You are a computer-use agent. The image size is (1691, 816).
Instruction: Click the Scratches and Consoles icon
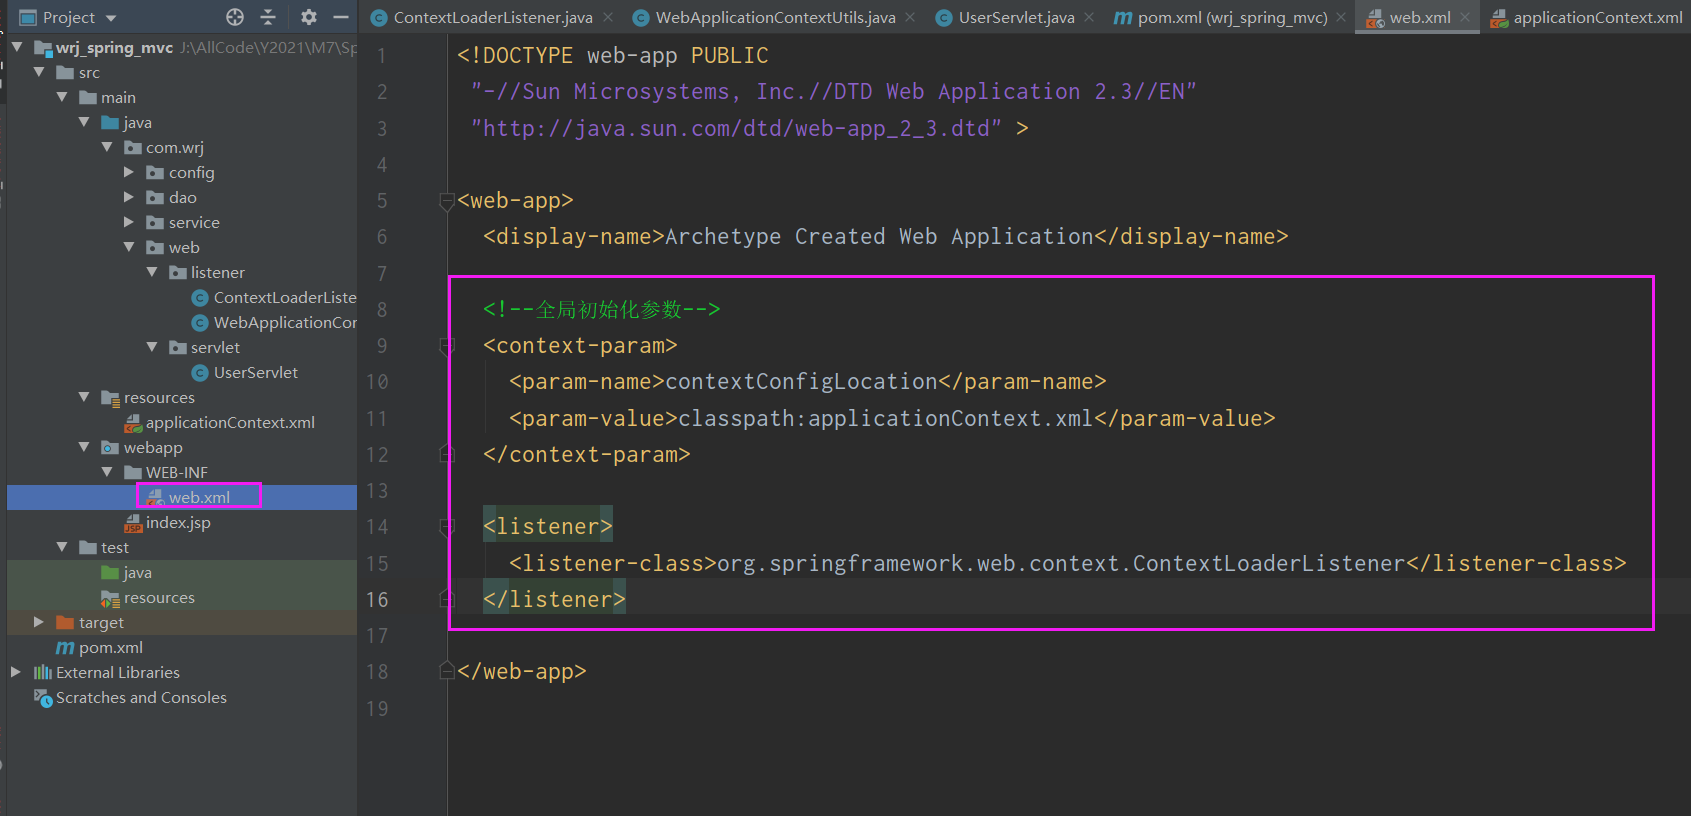(43, 698)
